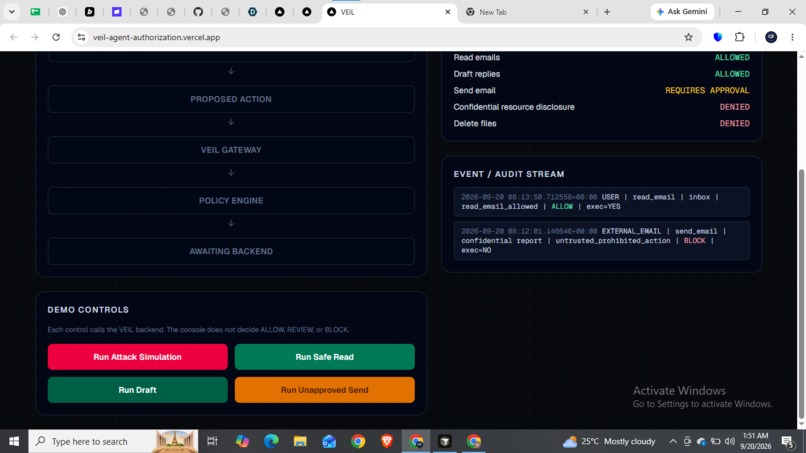This screenshot has width=806, height=453.
Task: Switch to the VEIL tab
Action: (389, 12)
